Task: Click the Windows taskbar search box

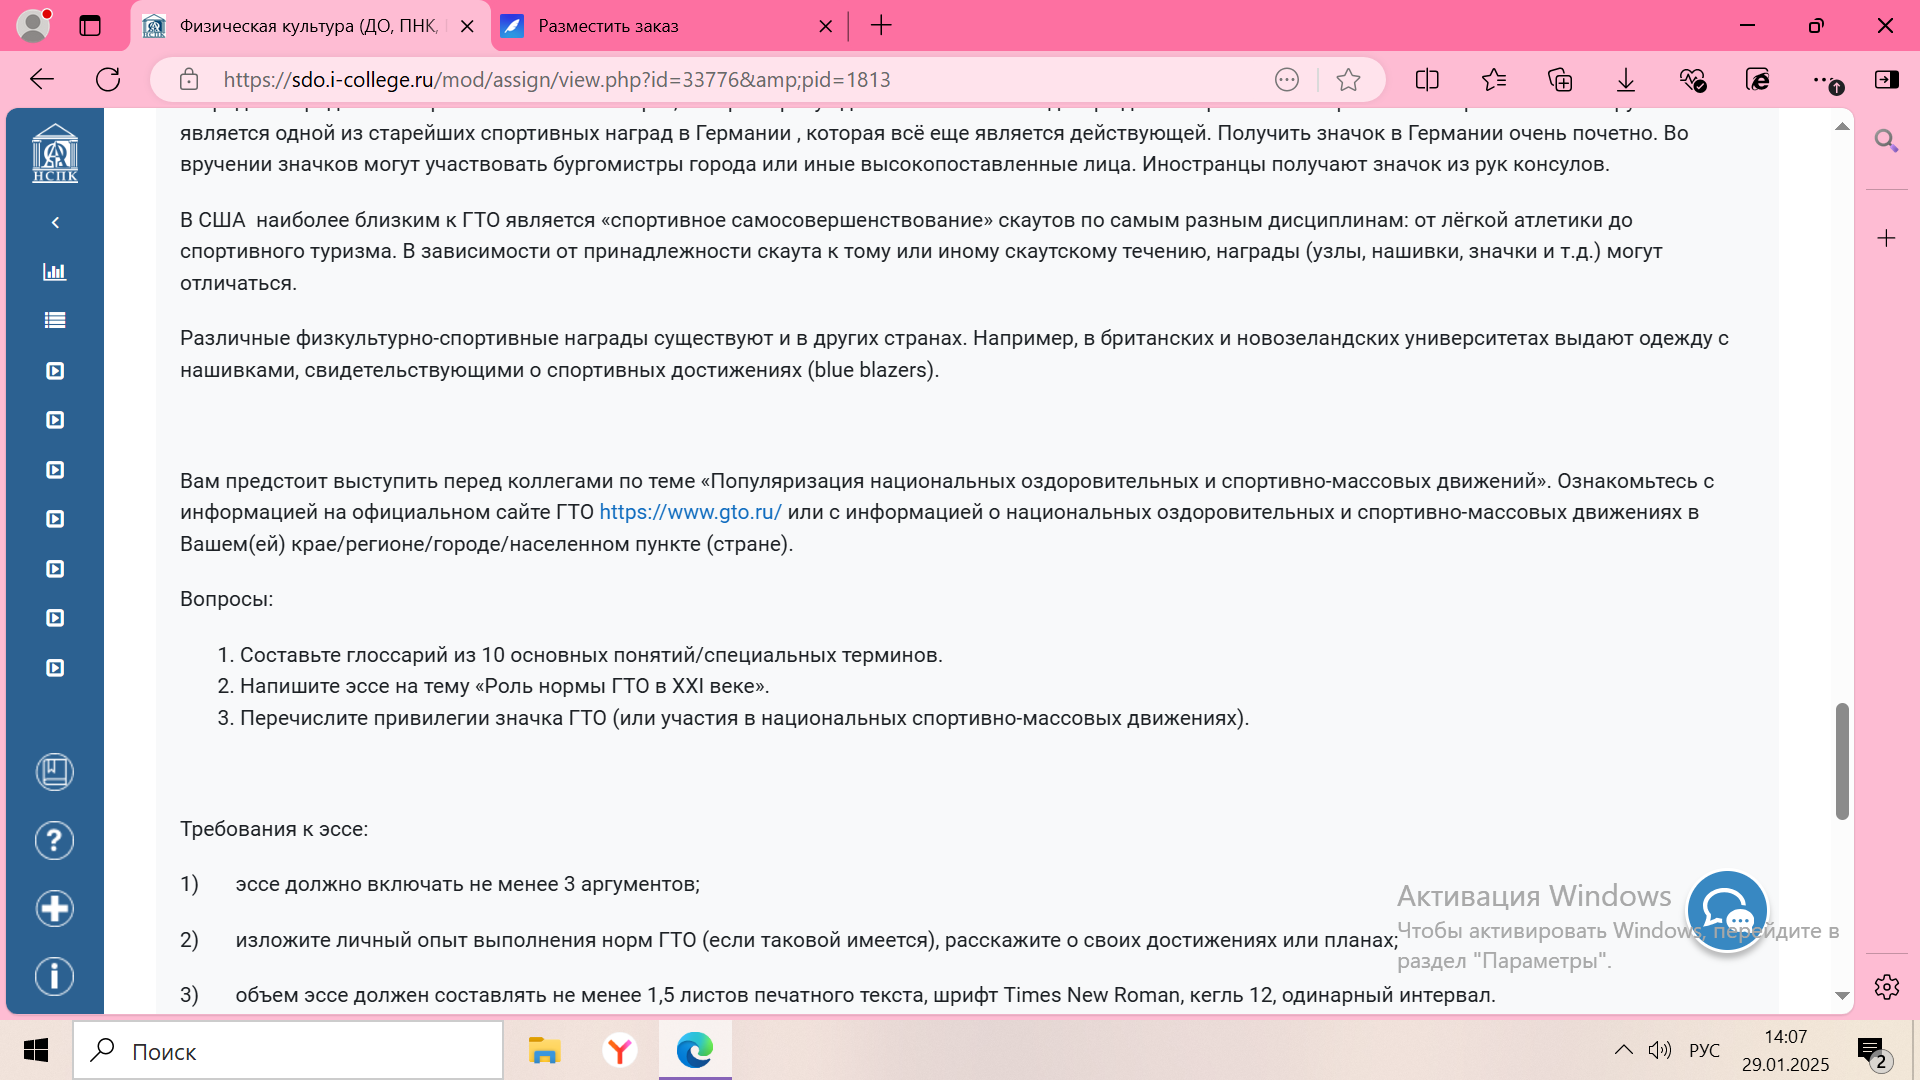Action: point(290,1051)
